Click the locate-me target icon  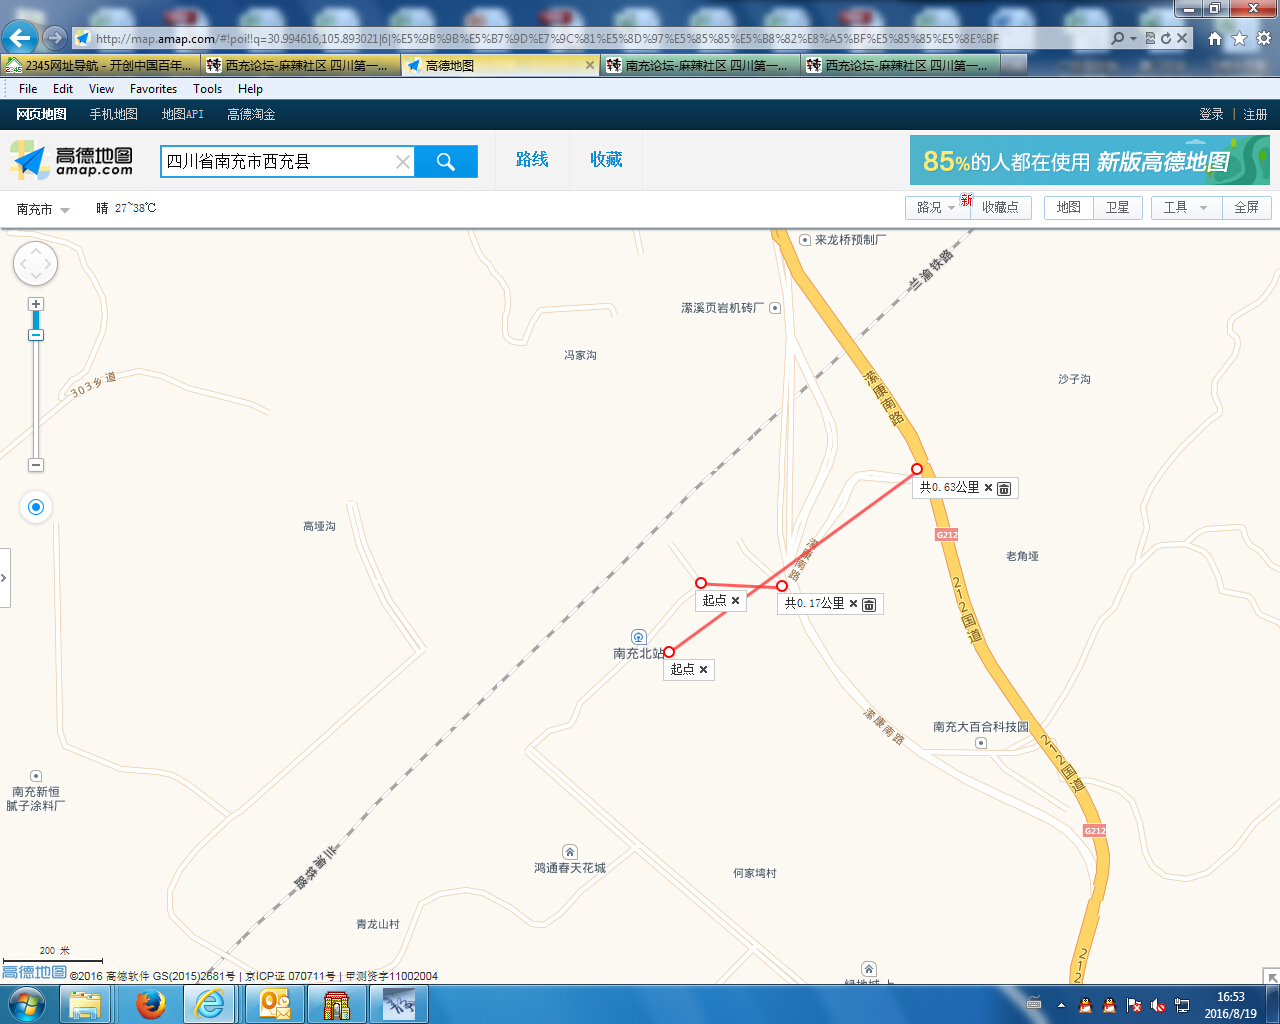[x=36, y=507]
